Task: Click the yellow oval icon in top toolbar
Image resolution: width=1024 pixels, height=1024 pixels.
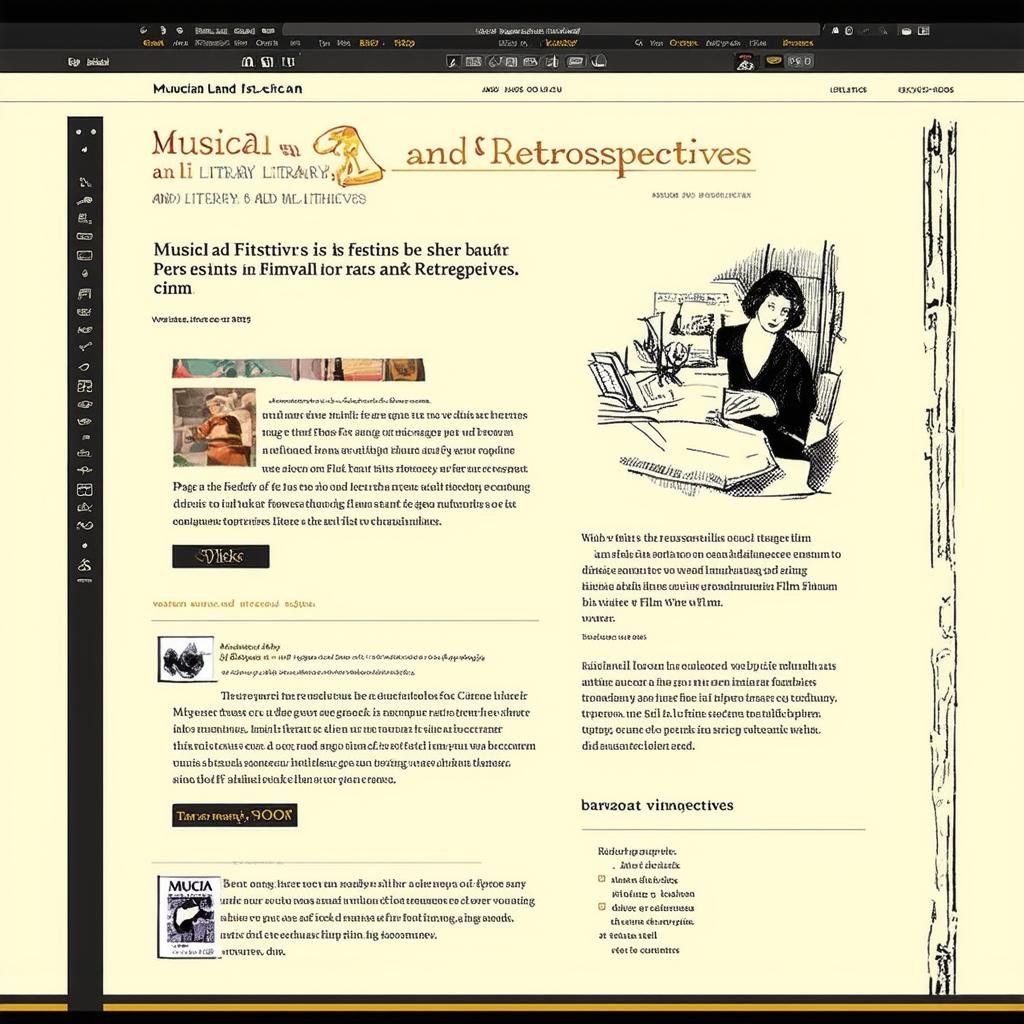Action: point(774,61)
